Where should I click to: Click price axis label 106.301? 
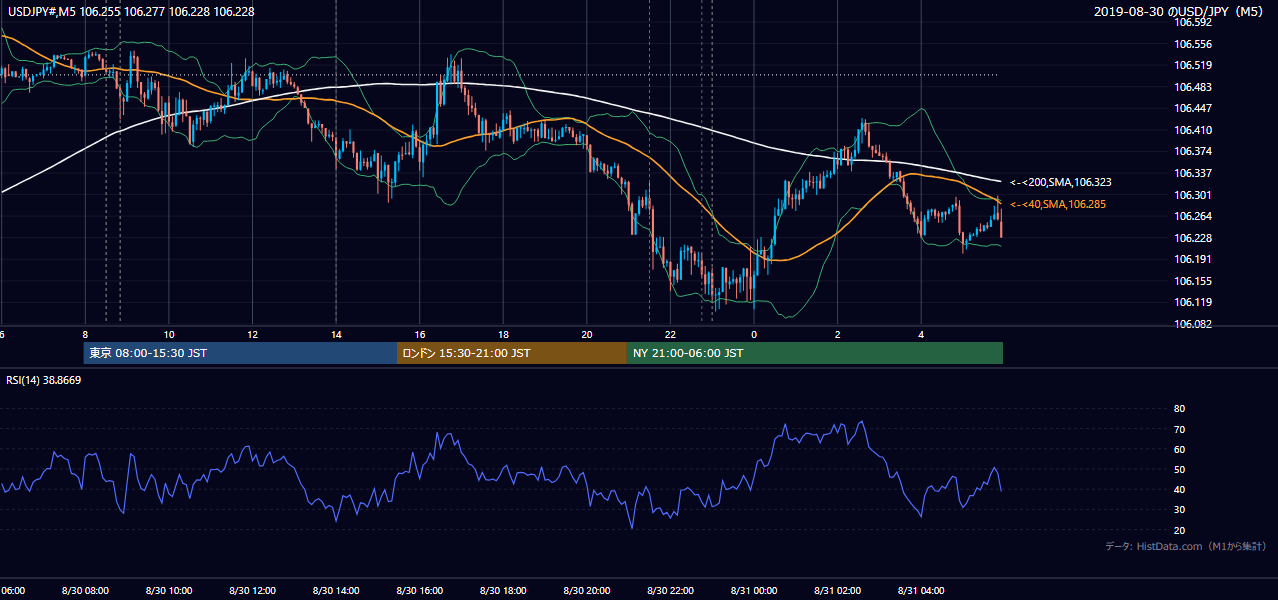point(1193,195)
